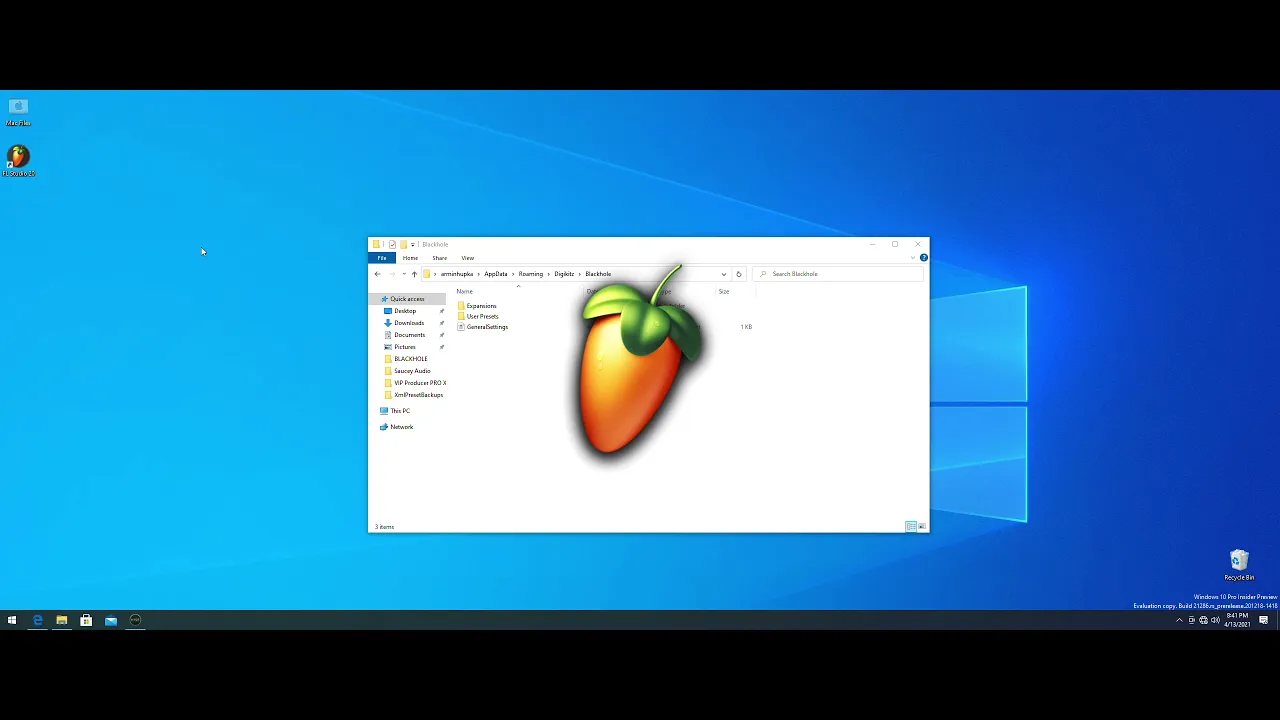Open the chevron after Digikitz breadcrumb
This screenshot has height=720, width=1280.
tap(580, 274)
